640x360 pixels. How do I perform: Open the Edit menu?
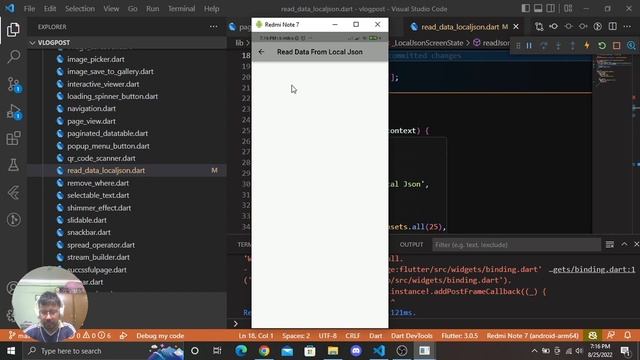(x=50, y=9)
